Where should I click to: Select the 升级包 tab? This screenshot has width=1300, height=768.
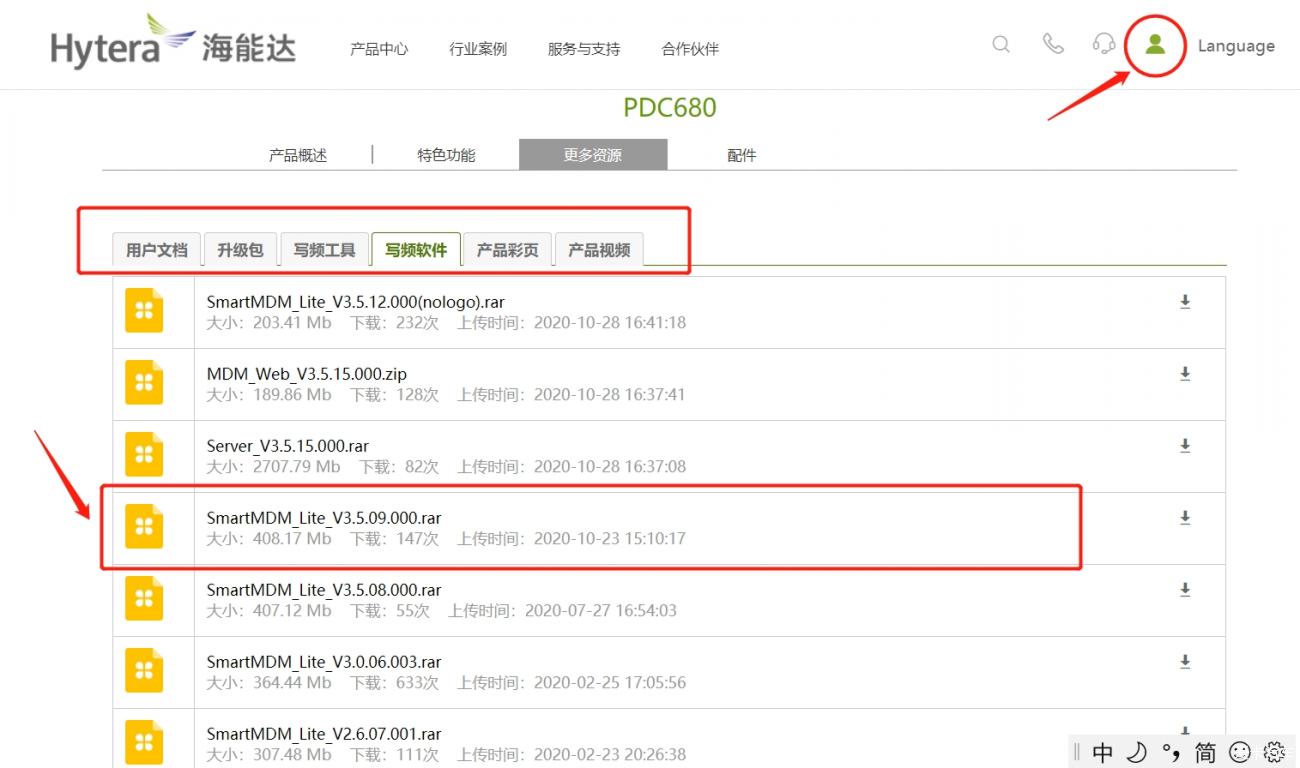click(x=240, y=250)
